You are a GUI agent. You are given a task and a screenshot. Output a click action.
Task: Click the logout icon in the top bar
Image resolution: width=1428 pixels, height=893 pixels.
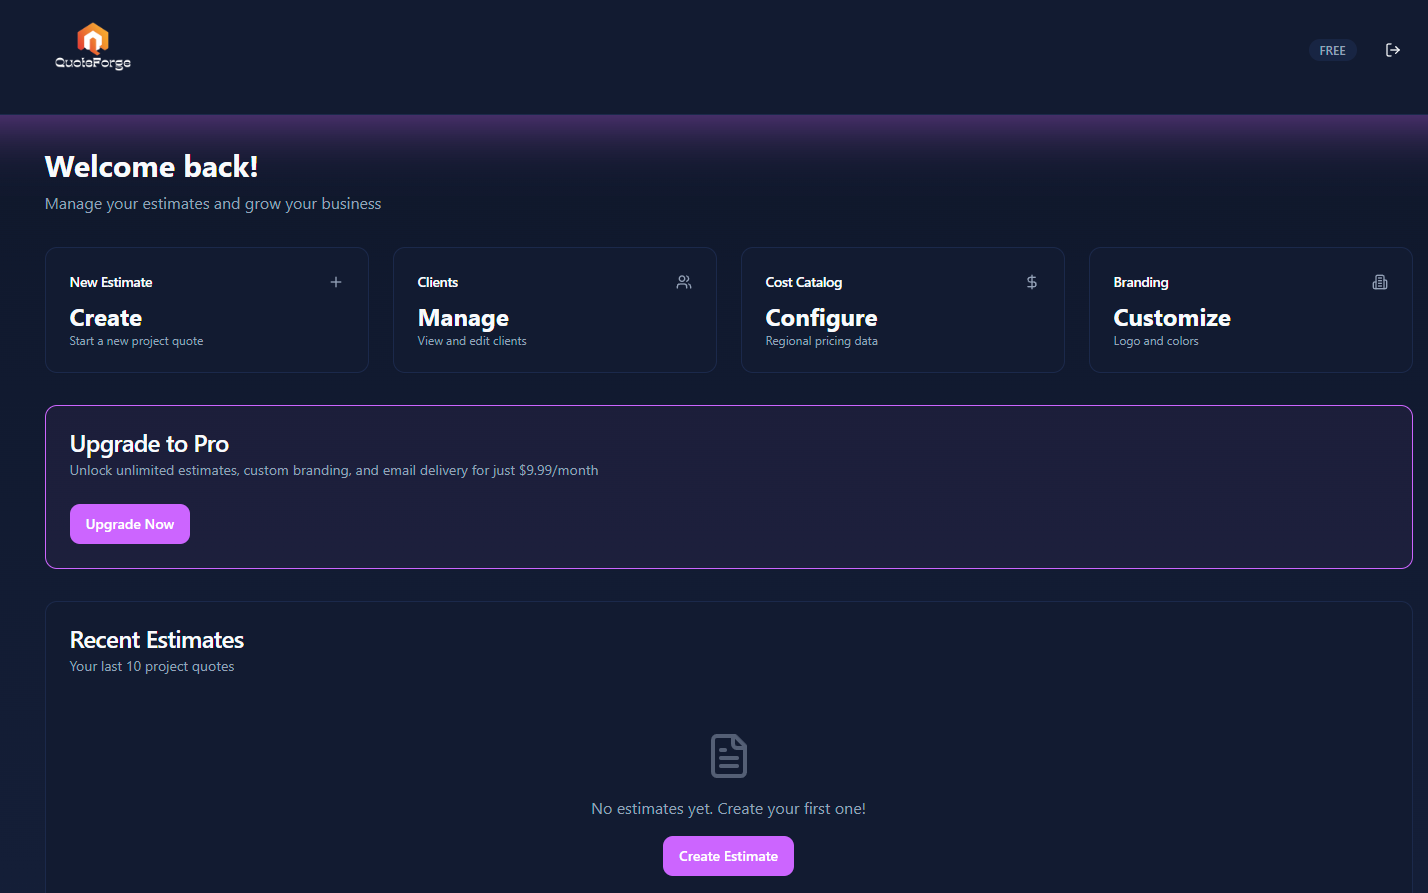coord(1393,49)
